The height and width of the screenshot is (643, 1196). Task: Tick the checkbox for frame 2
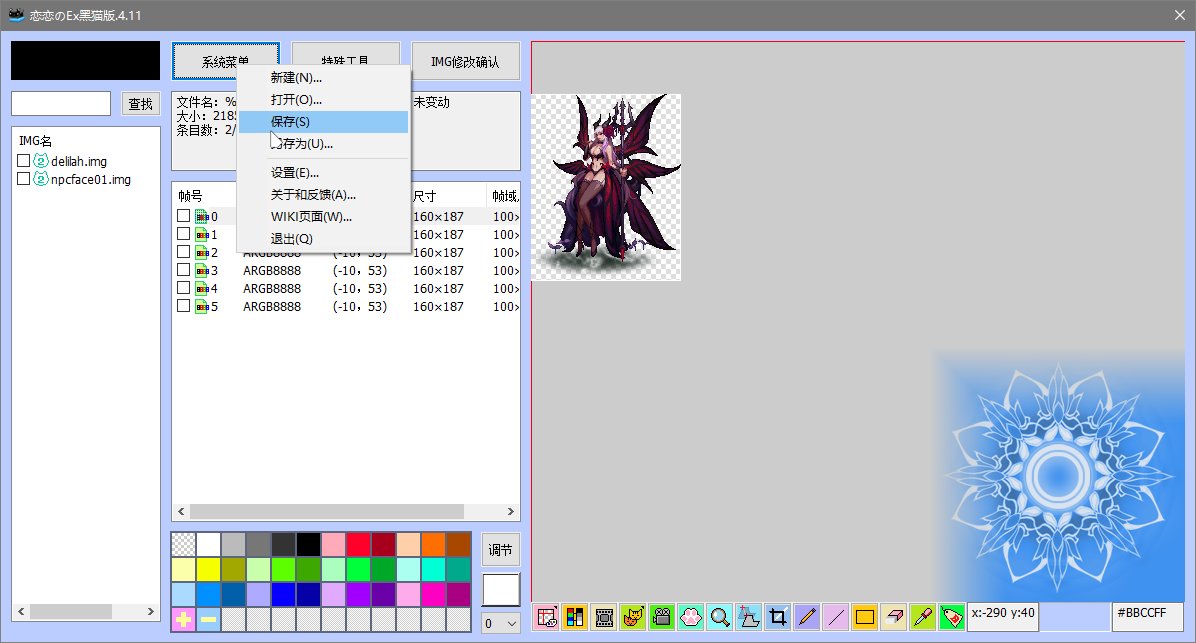[183, 252]
